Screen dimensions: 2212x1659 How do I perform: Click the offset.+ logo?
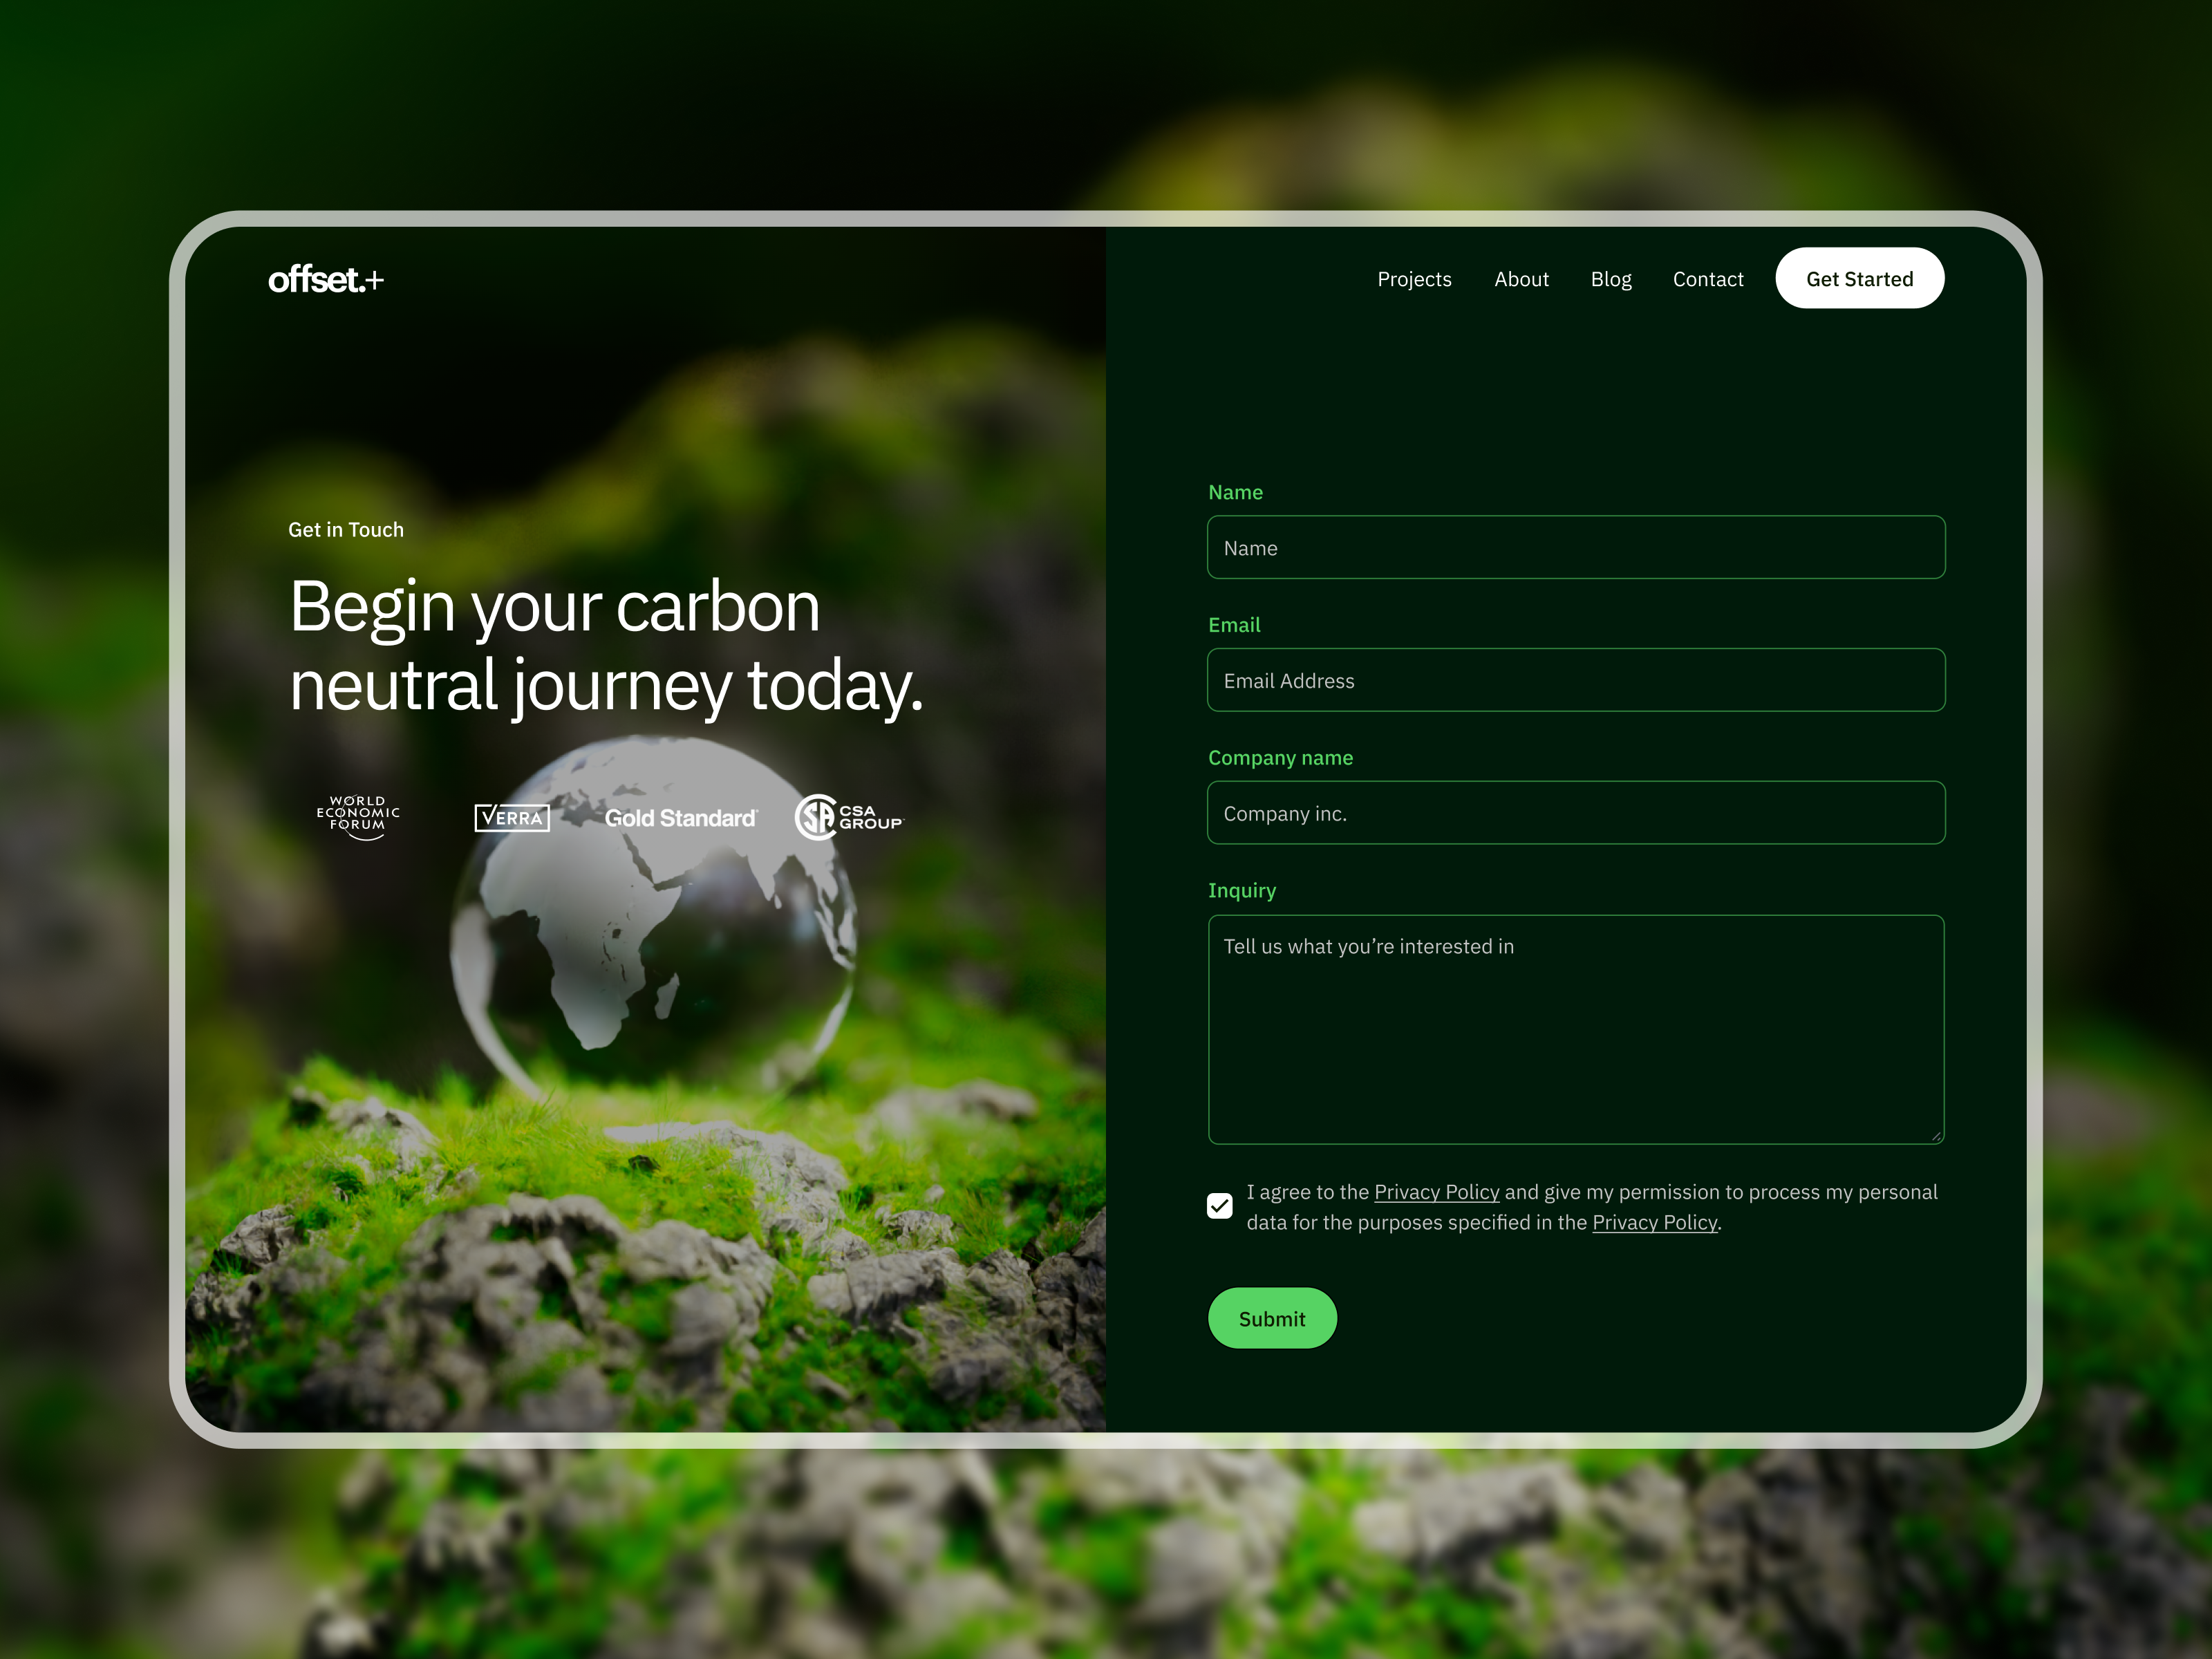pos(326,280)
